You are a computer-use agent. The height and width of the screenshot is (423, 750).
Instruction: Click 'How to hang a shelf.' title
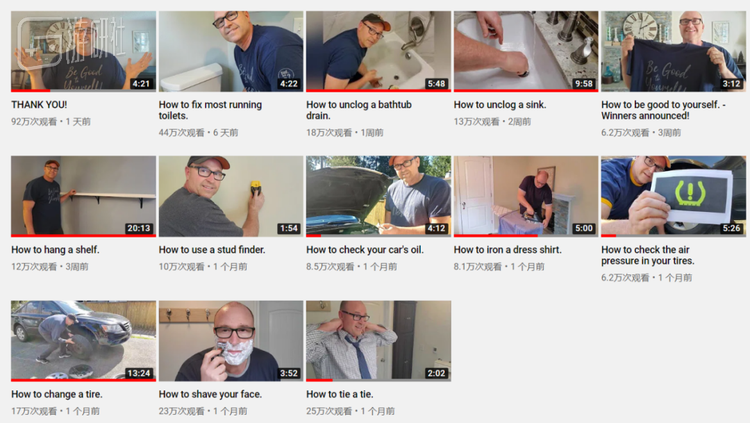coord(55,250)
